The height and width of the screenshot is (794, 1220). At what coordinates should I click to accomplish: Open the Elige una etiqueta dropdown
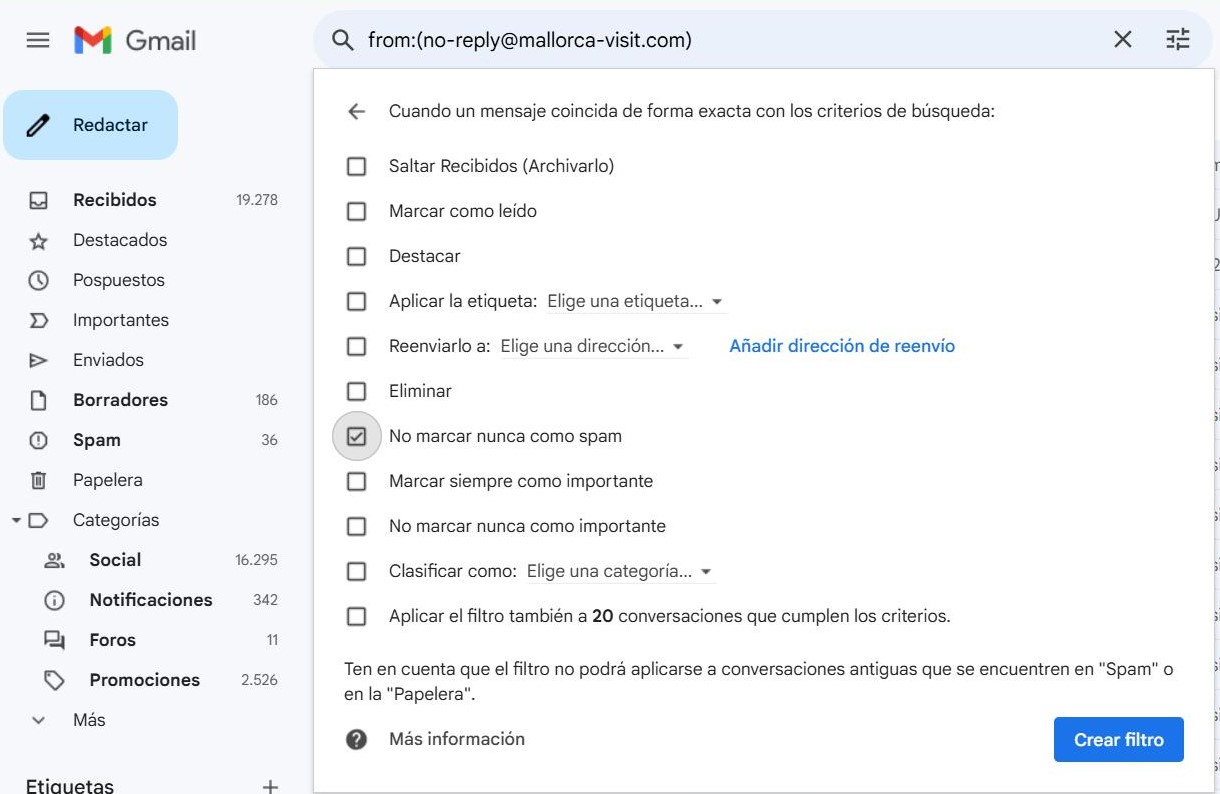[x=636, y=301]
